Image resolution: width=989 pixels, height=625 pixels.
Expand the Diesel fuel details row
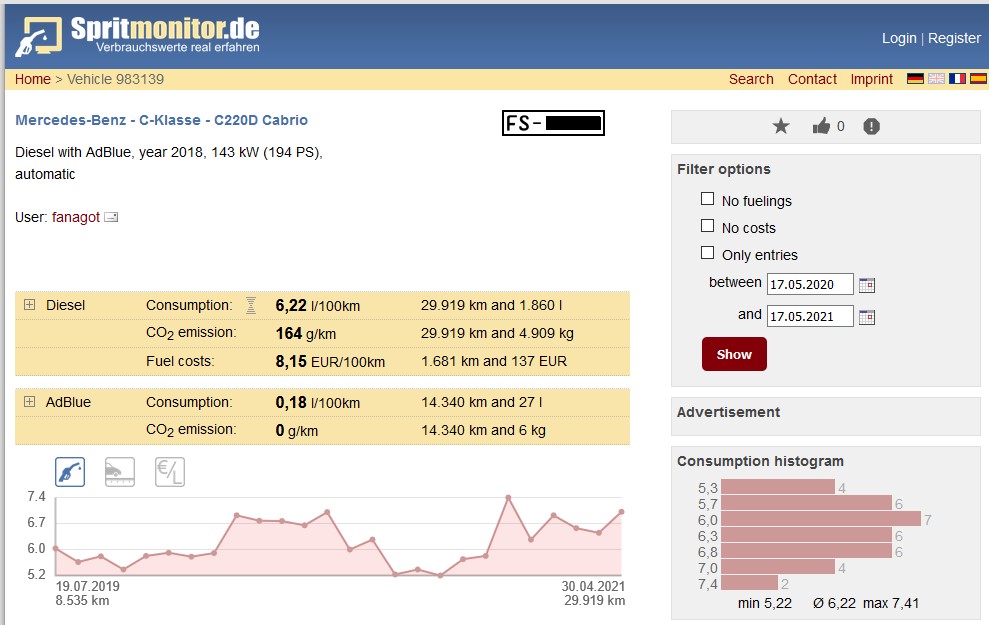[29, 305]
